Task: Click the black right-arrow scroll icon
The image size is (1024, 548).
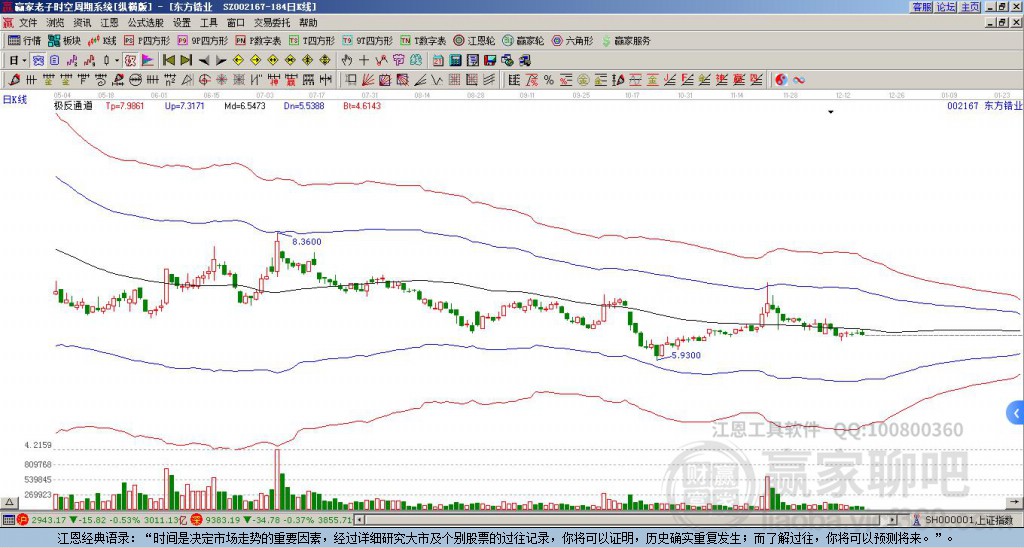Action: coord(221,61)
